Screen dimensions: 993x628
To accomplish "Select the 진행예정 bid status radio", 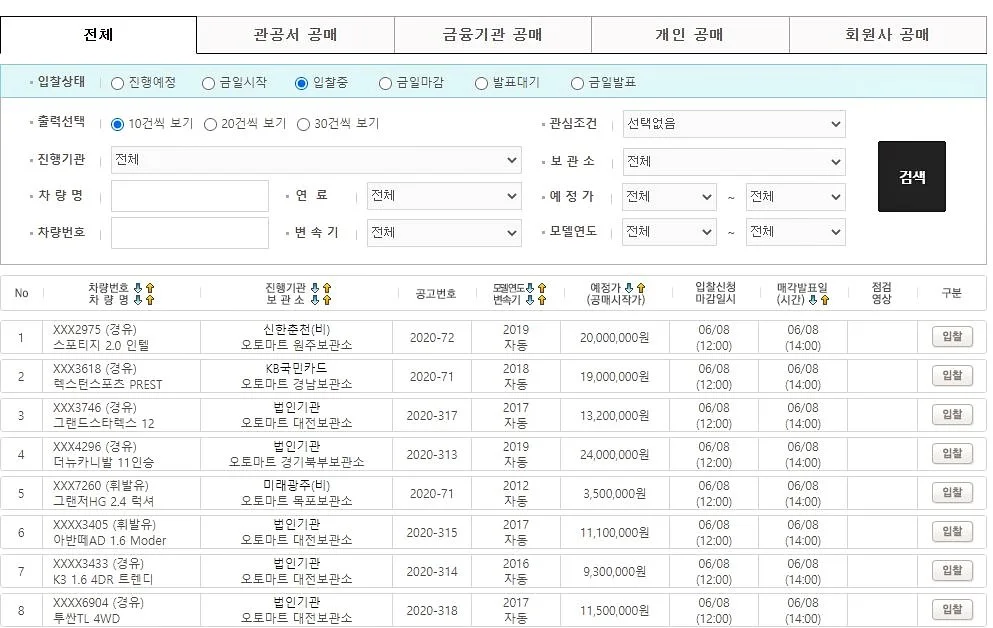I will (117, 84).
